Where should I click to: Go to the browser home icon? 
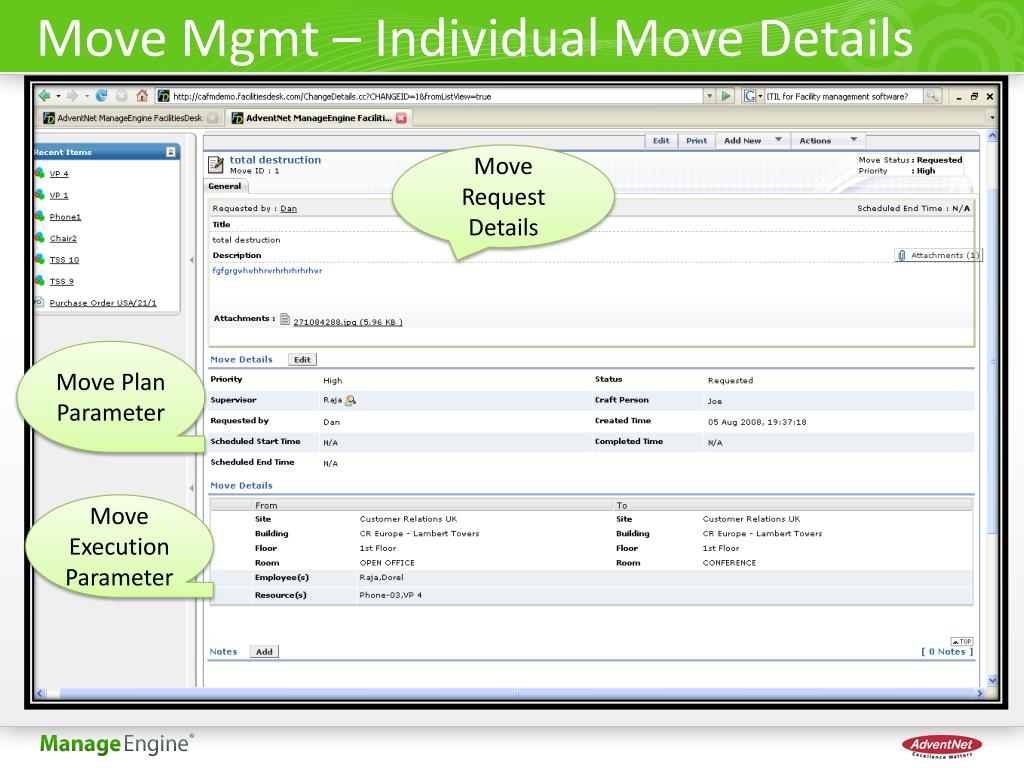142,96
